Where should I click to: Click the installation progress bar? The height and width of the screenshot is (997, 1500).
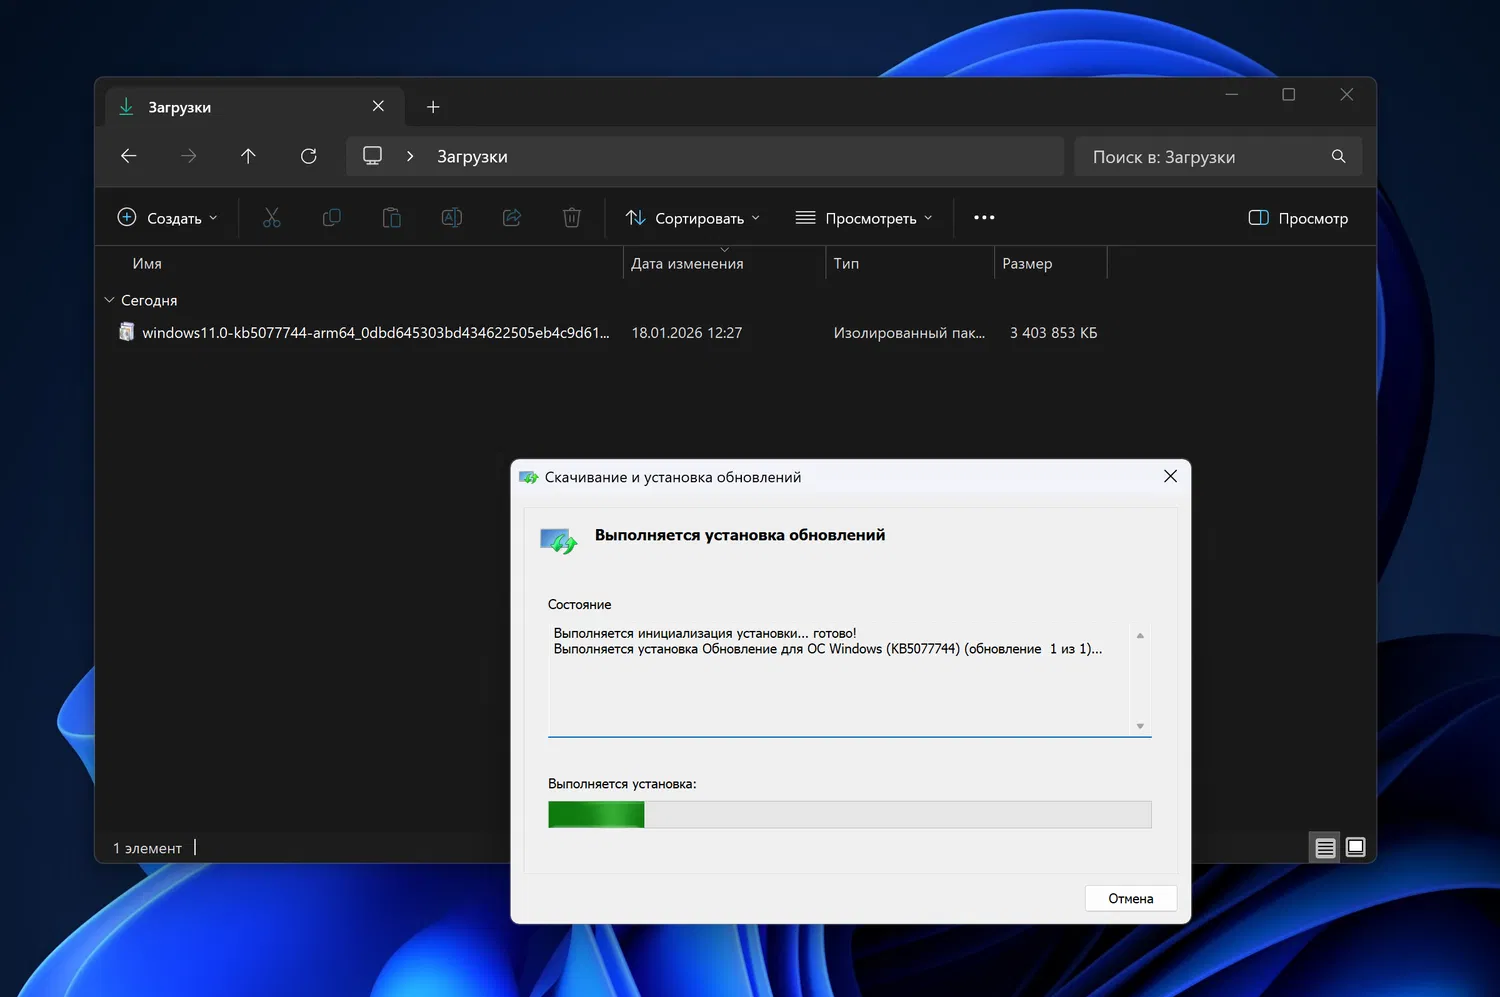pyautogui.click(x=849, y=814)
